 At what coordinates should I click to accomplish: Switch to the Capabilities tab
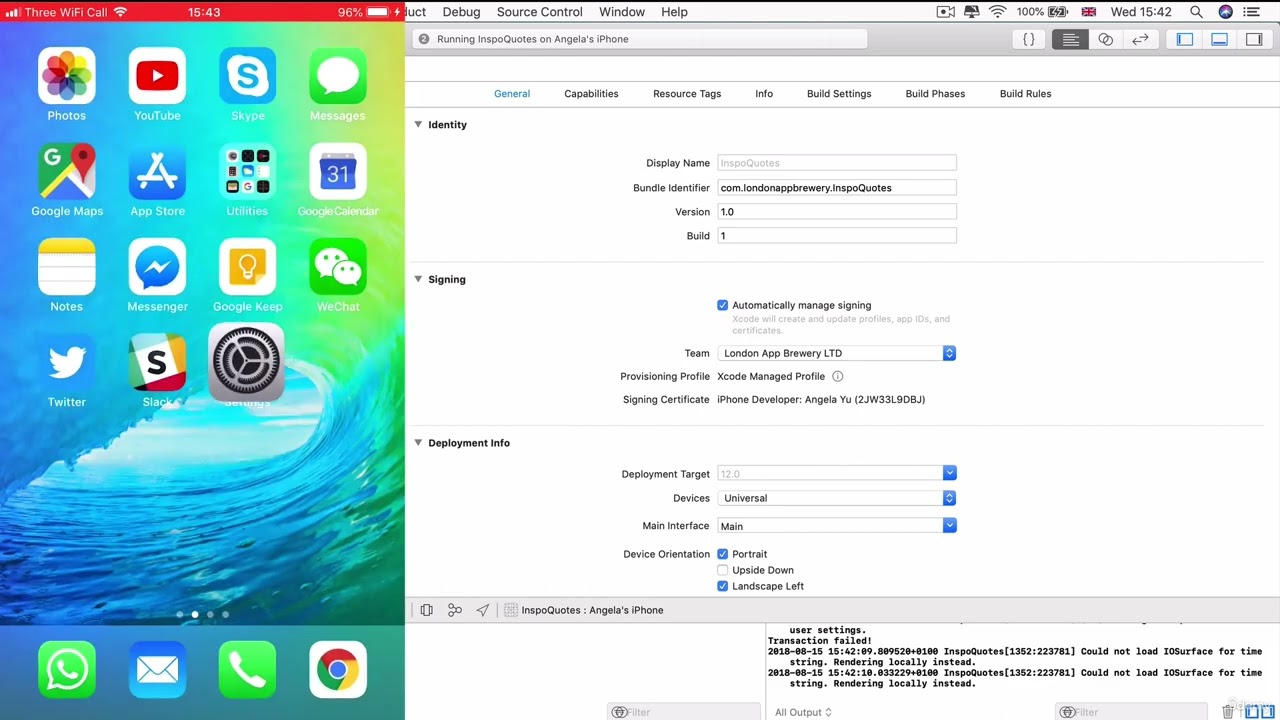tap(591, 94)
